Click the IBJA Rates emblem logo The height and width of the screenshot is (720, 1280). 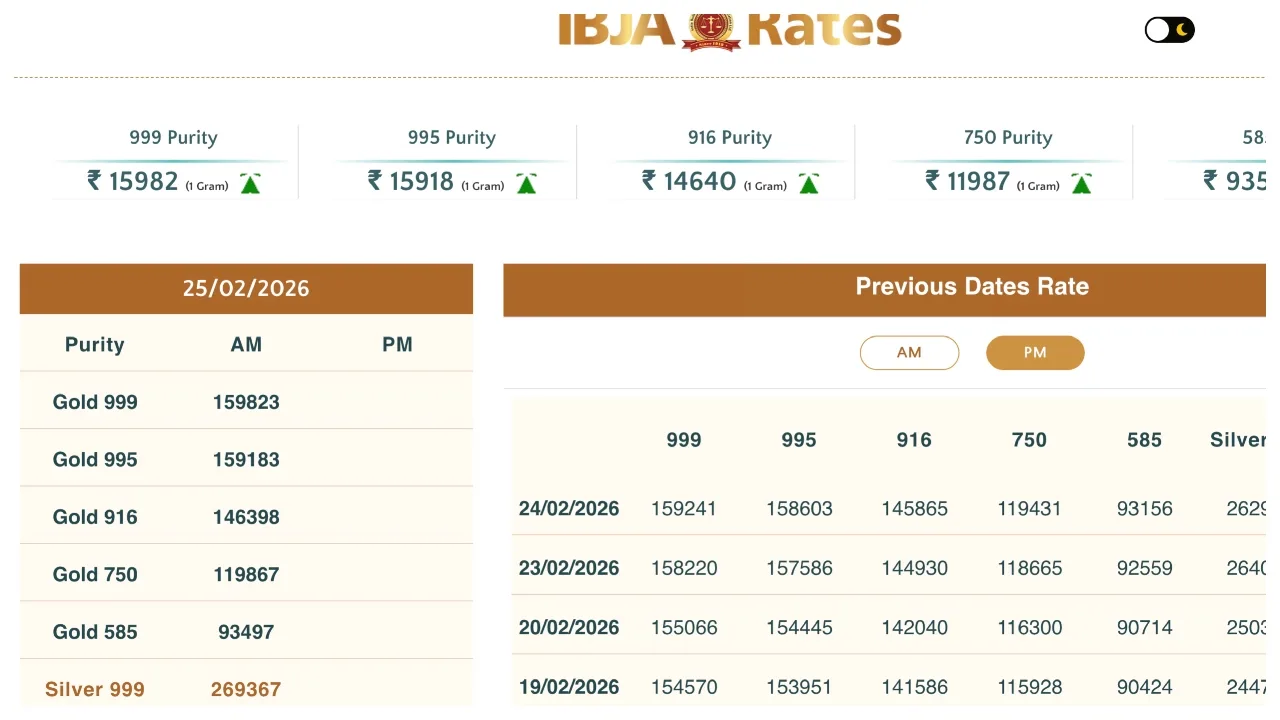tap(711, 30)
